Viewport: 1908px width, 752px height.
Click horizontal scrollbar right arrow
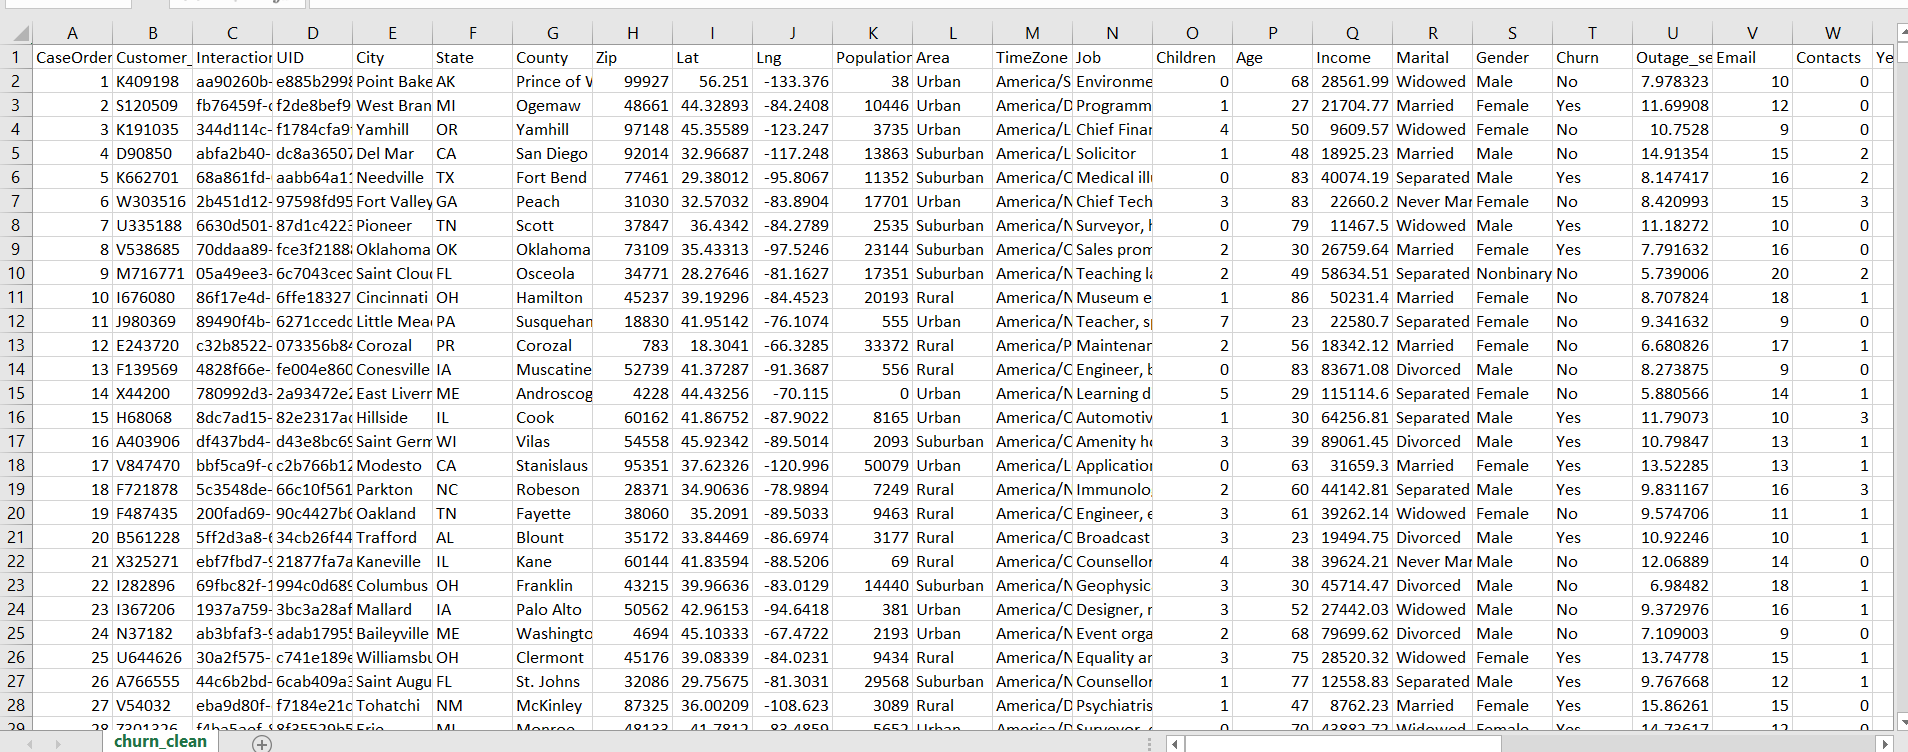1885,744
